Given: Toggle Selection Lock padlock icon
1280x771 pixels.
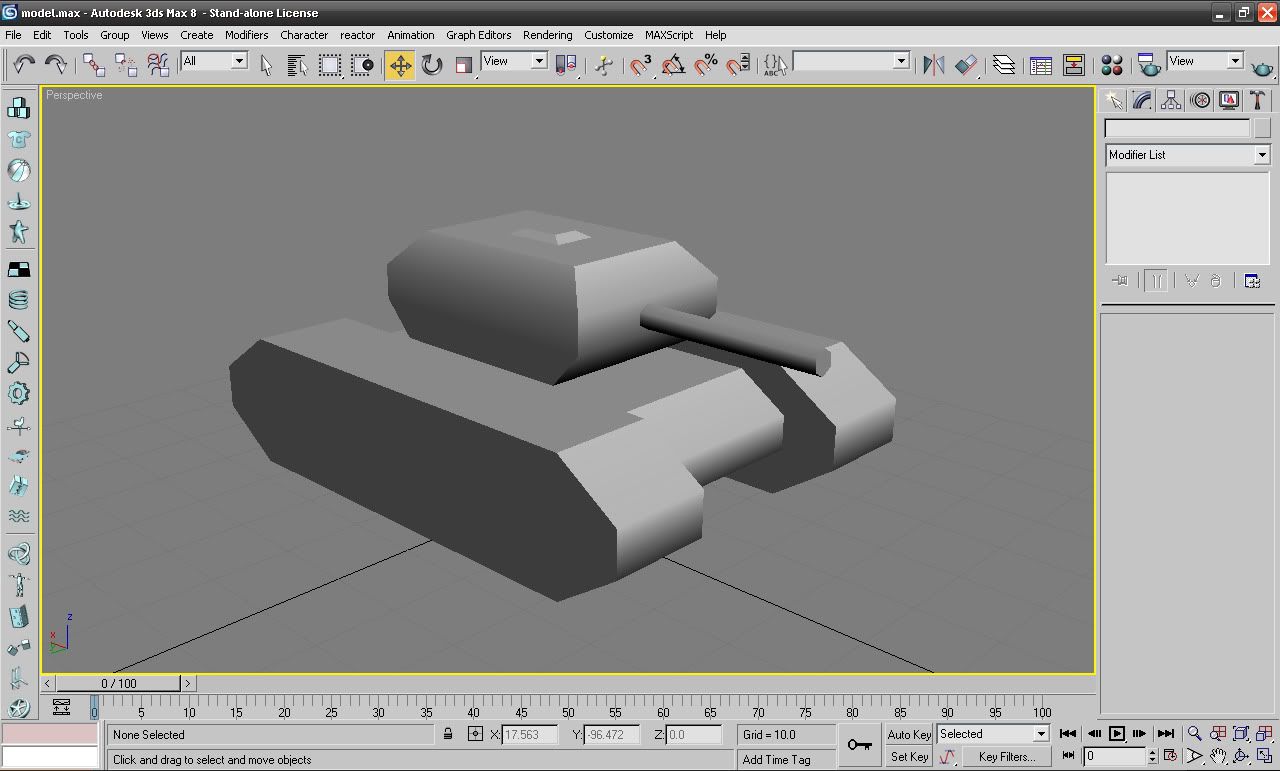Looking at the screenshot, I should (448, 734).
